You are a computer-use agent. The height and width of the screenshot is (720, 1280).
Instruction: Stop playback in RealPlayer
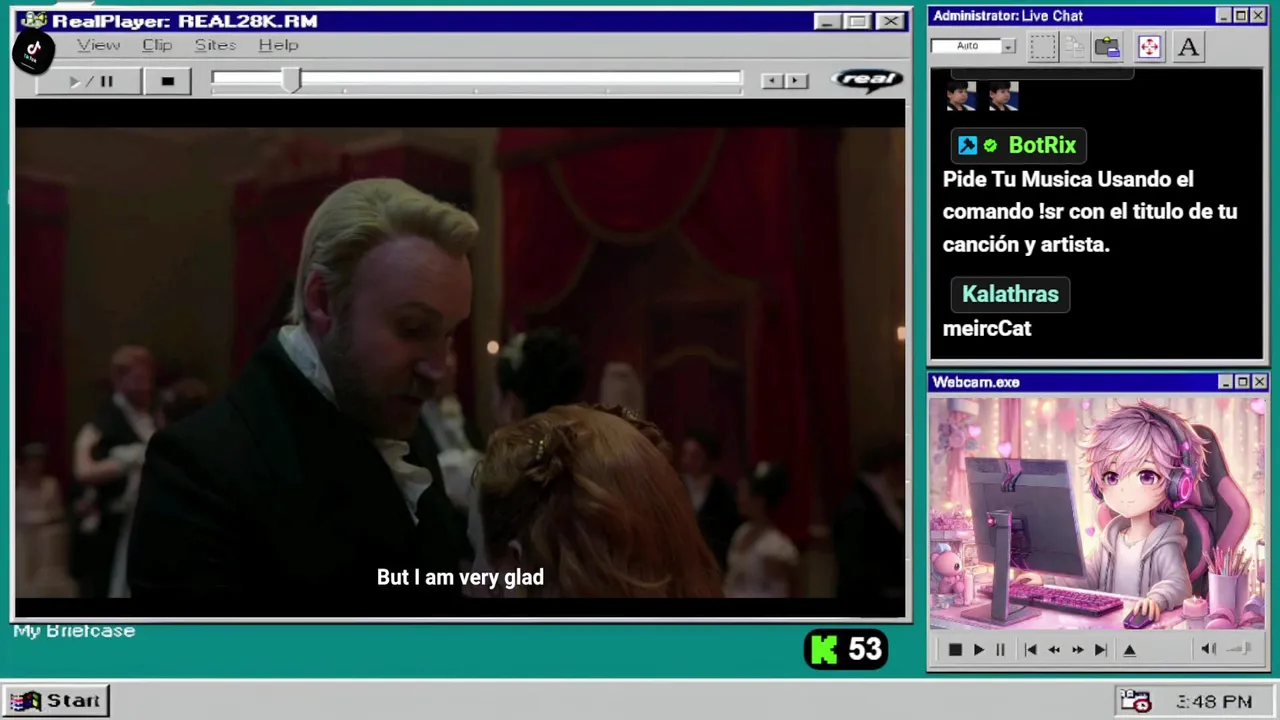(x=167, y=81)
